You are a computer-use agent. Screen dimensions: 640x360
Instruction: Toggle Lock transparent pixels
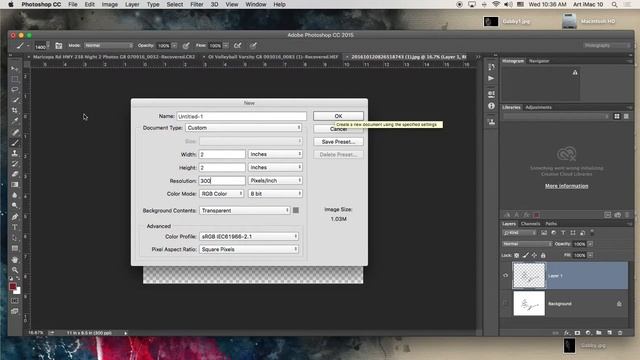516,255
